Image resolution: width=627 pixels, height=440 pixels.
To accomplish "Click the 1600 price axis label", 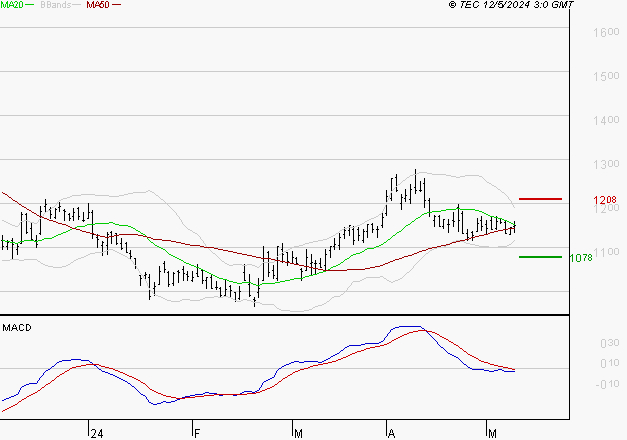I will (x=606, y=32).
